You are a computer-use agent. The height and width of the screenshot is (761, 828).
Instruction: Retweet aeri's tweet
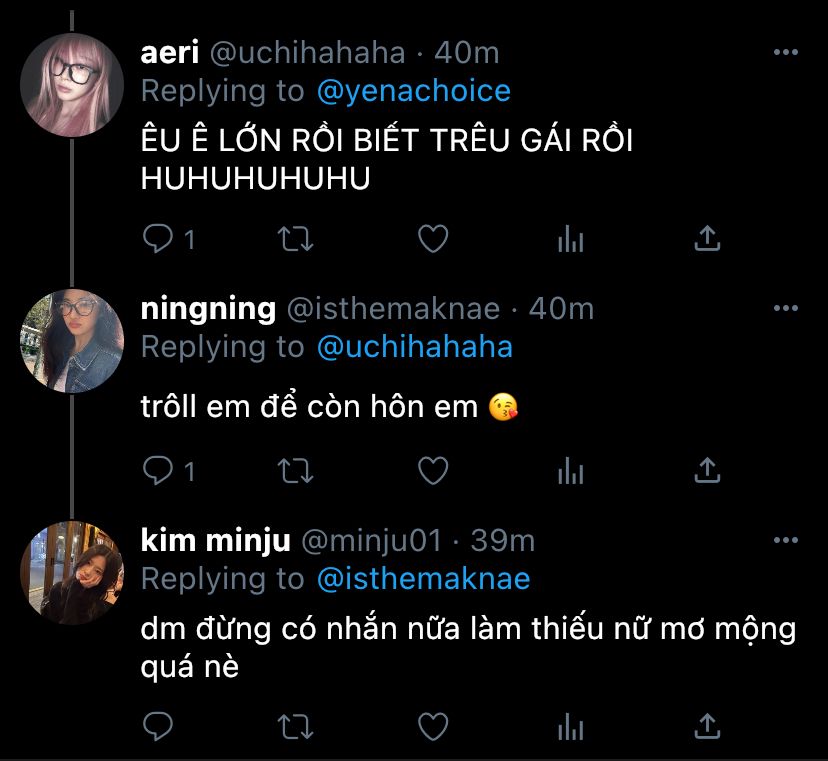[x=295, y=239]
